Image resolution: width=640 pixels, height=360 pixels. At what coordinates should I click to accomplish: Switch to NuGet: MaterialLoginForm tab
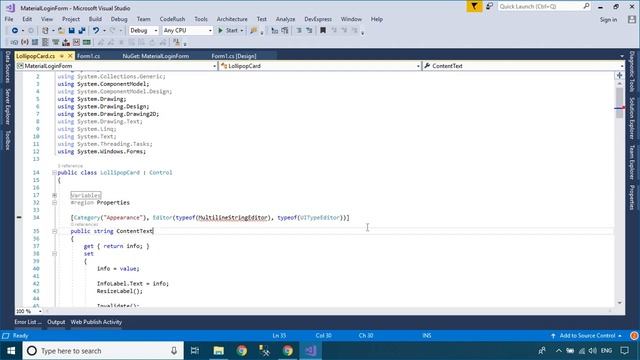156,56
